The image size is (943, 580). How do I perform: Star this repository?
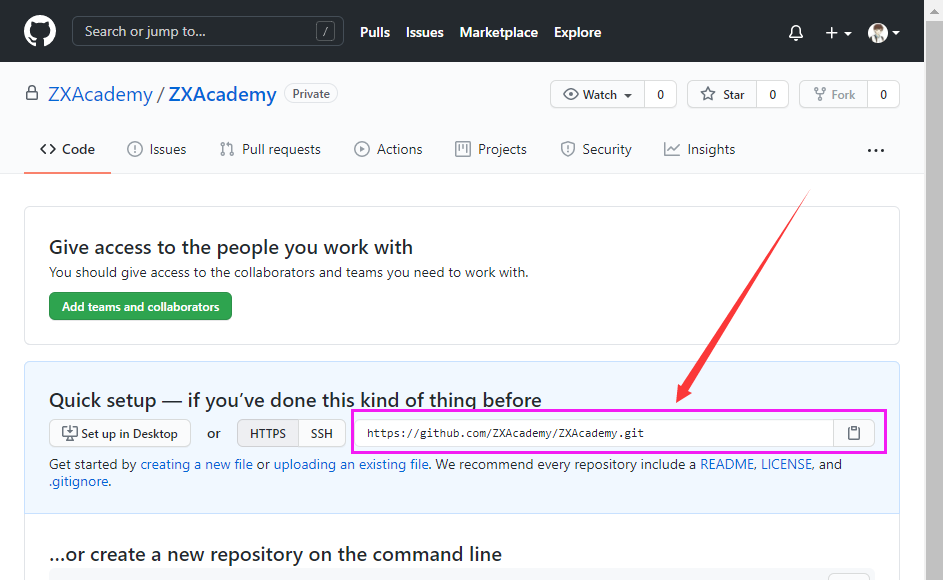click(x=722, y=94)
